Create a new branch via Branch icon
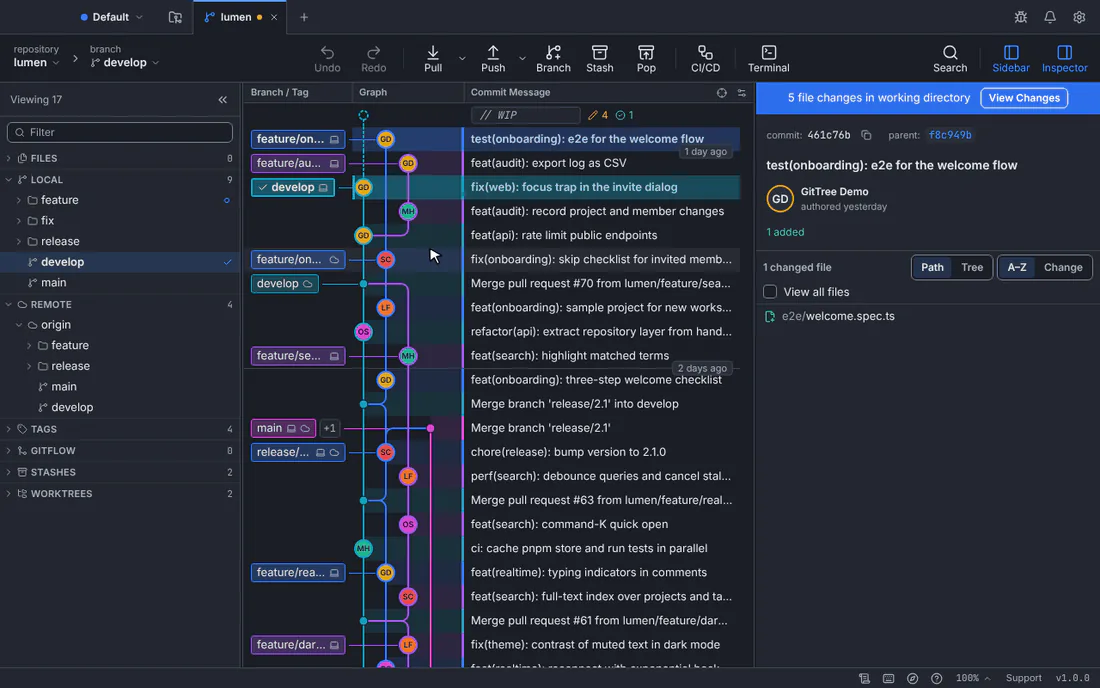Screen dimensions: 1100x688 (x=553, y=59)
